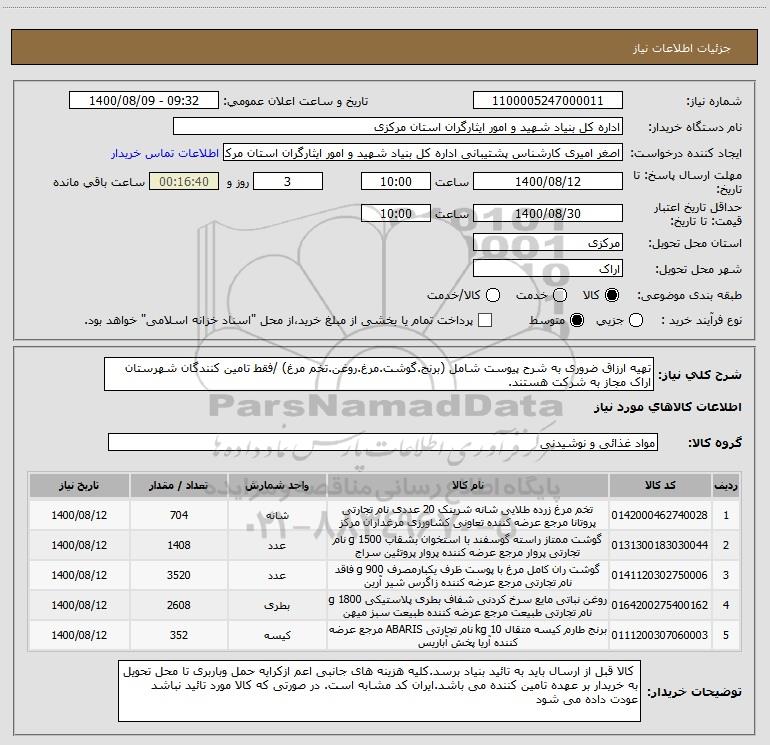Click egg product name تخم مرغ زرده طلایی
The height and width of the screenshot is (745, 770).
pyautogui.click(x=468, y=516)
